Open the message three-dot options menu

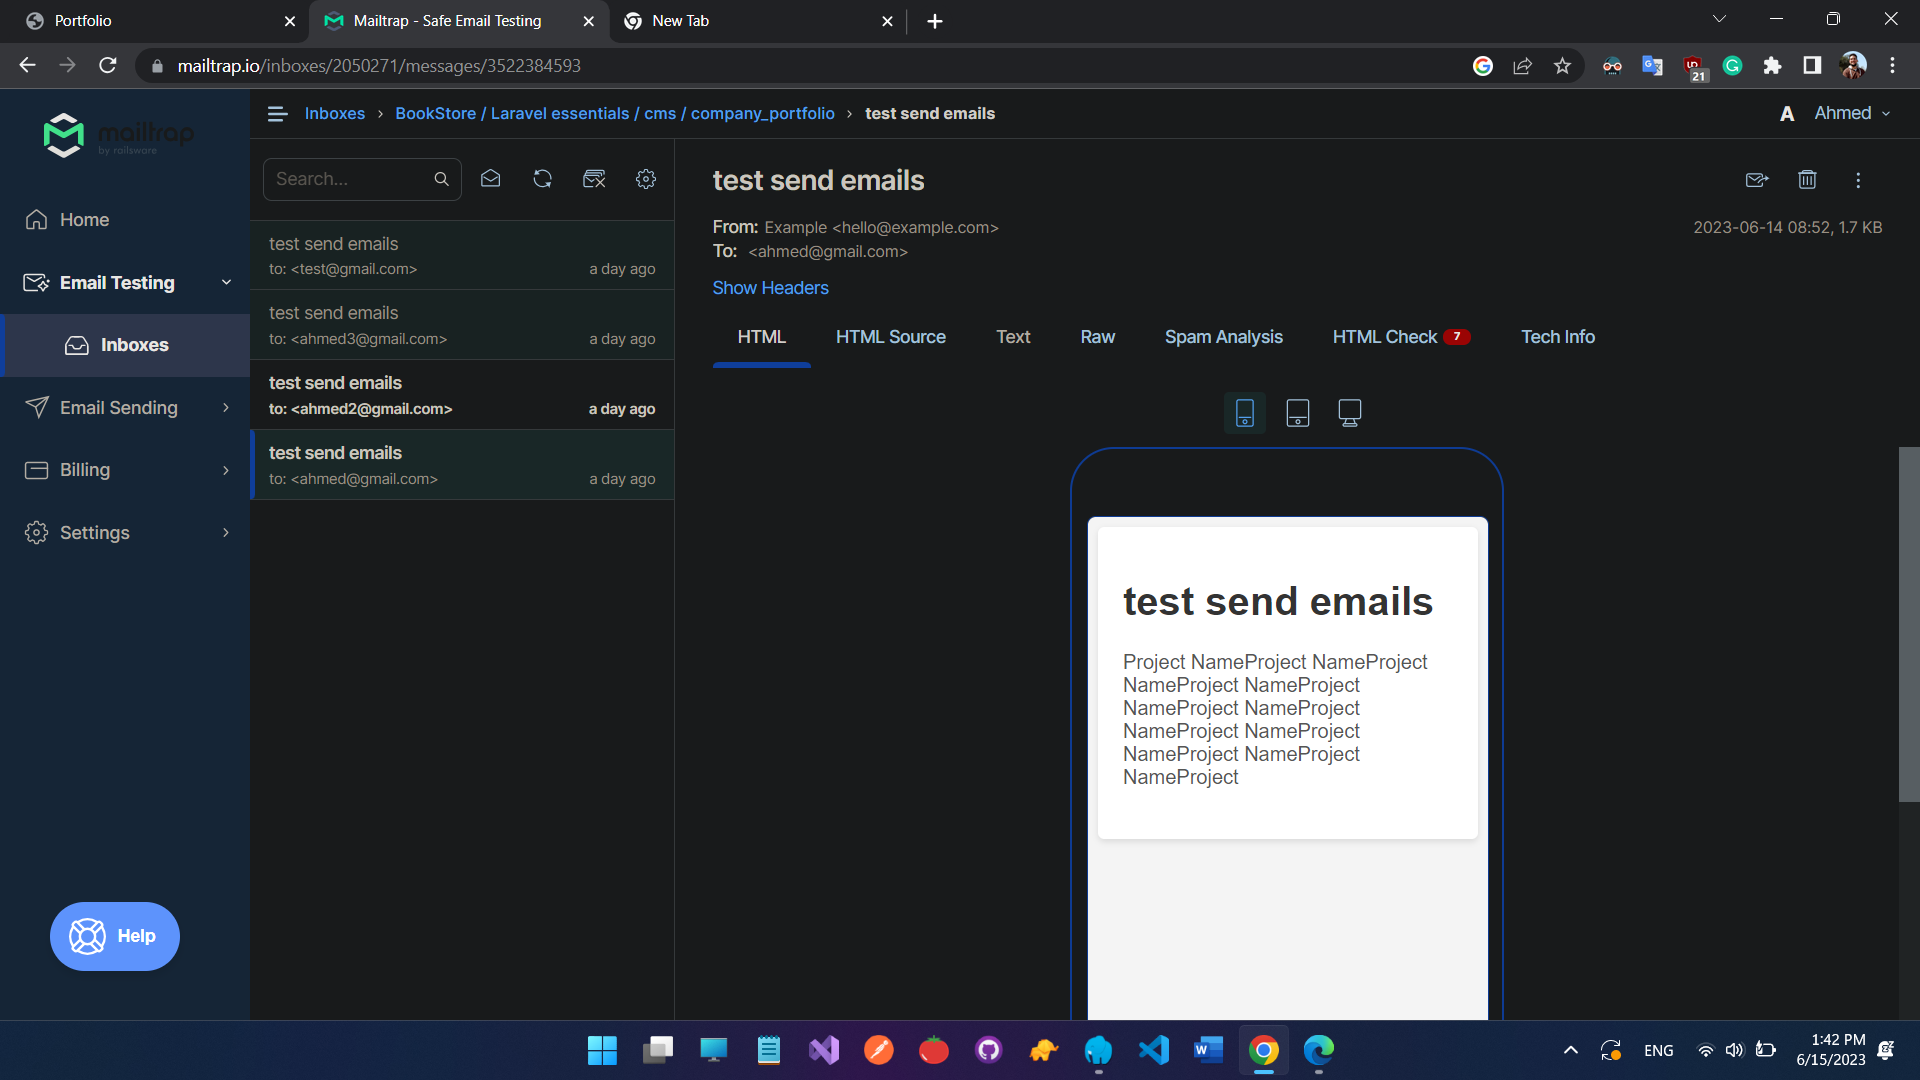pyautogui.click(x=1858, y=180)
